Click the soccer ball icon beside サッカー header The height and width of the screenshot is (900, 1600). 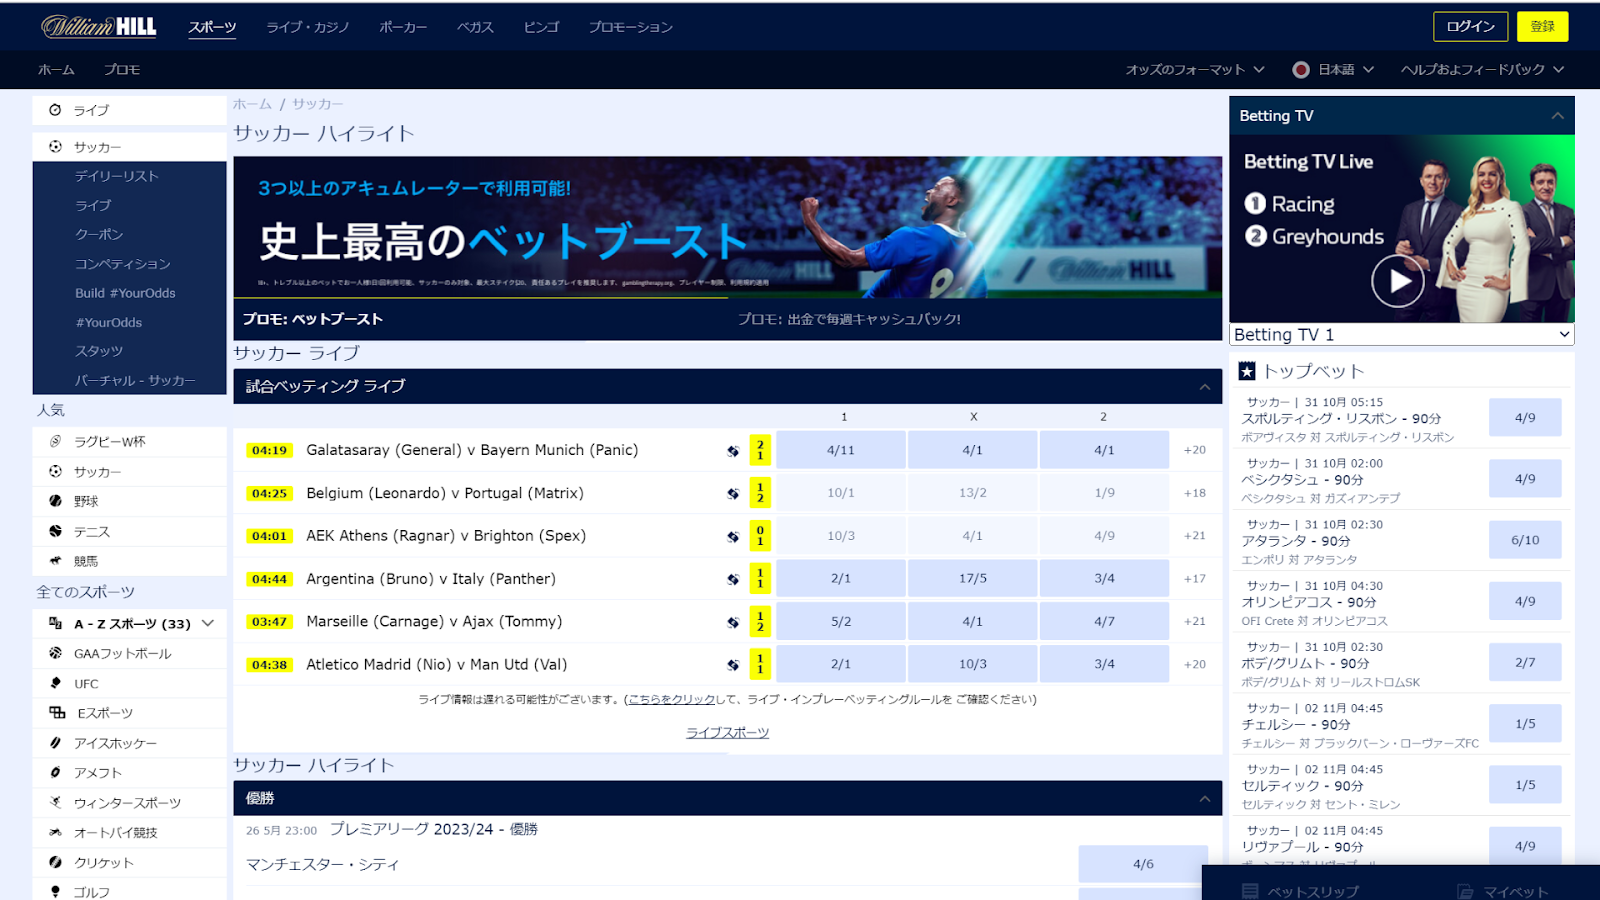55,147
